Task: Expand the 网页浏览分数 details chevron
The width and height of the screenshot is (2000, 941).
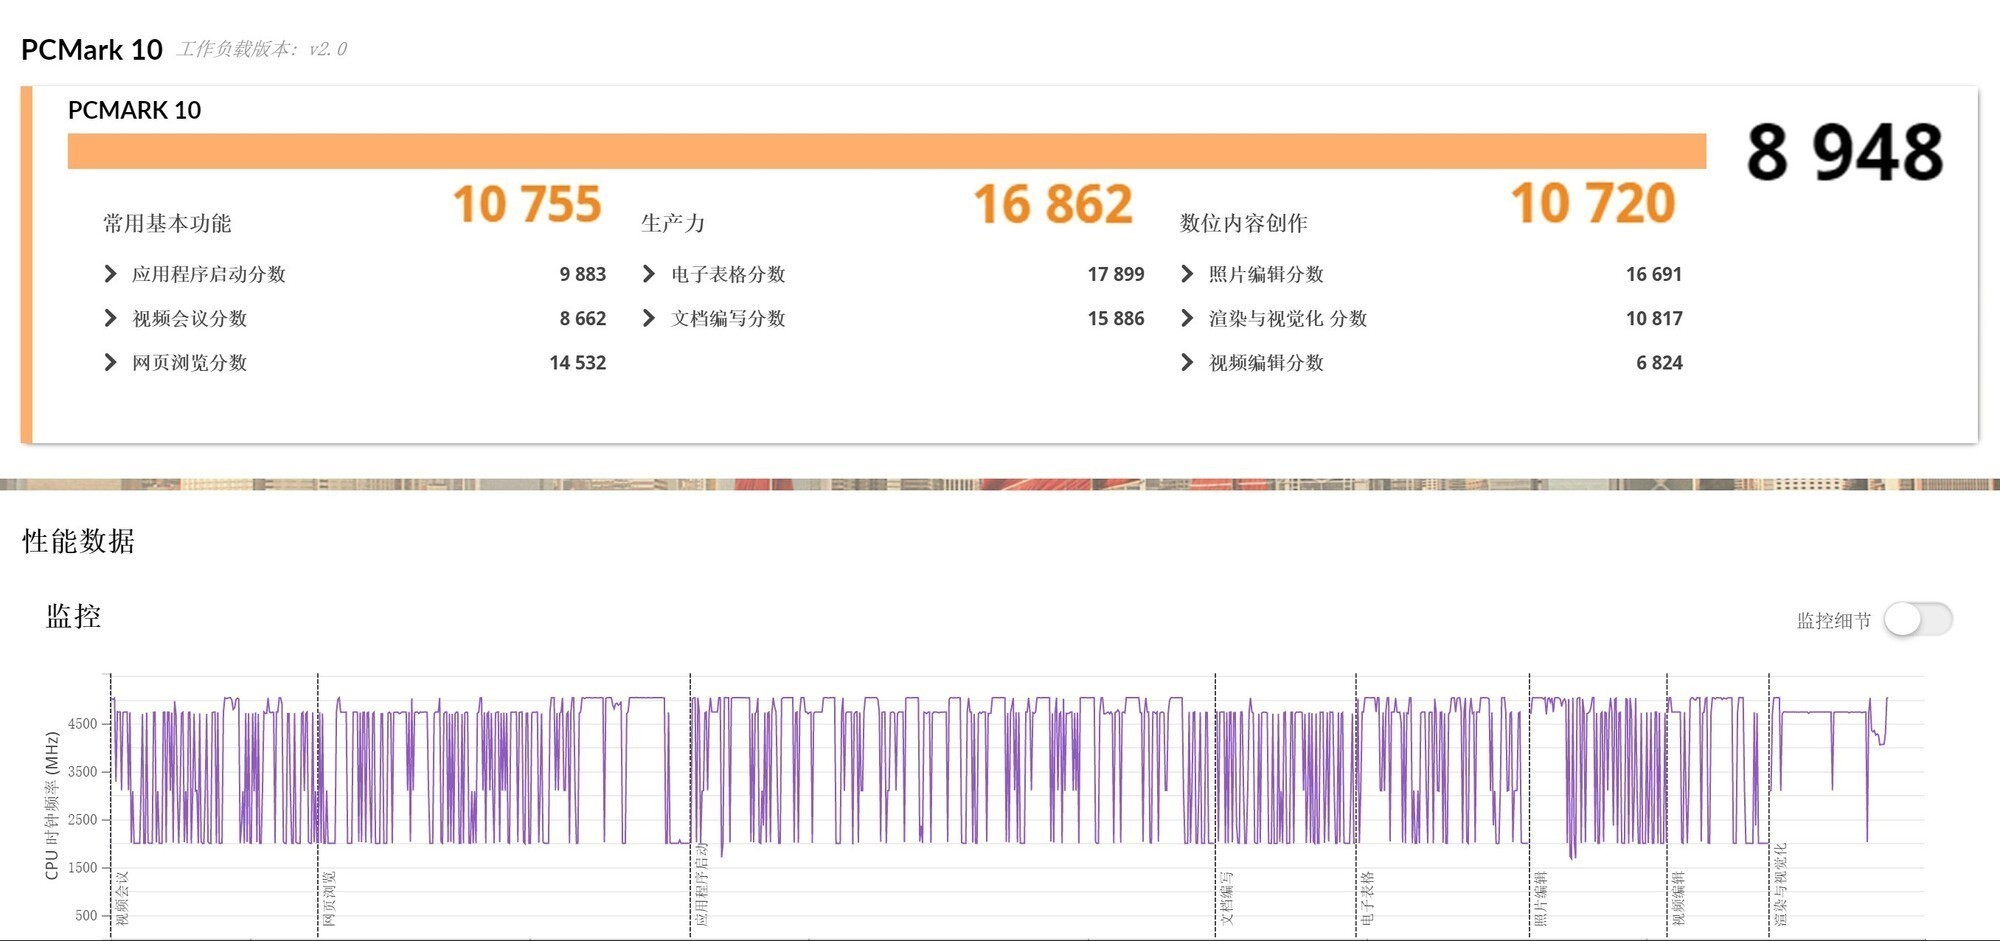Action: 111,362
